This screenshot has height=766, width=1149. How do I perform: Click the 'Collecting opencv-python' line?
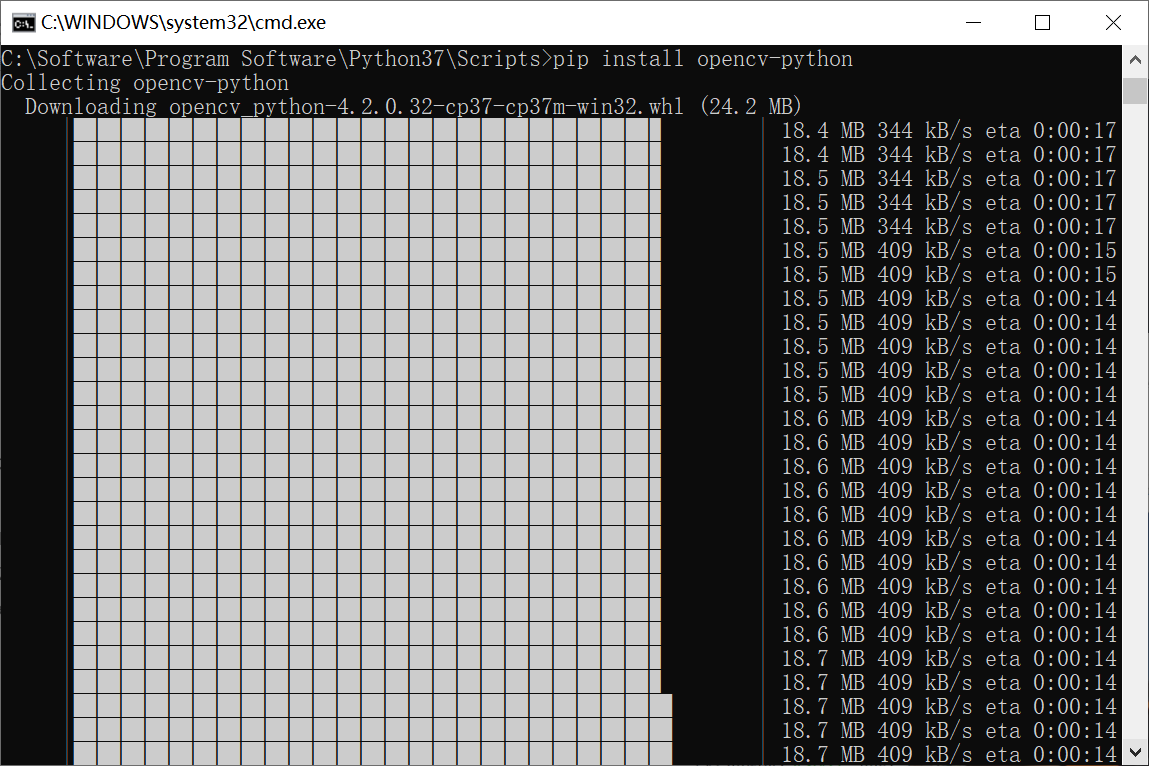pyautogui.click(x=145, y=83)
